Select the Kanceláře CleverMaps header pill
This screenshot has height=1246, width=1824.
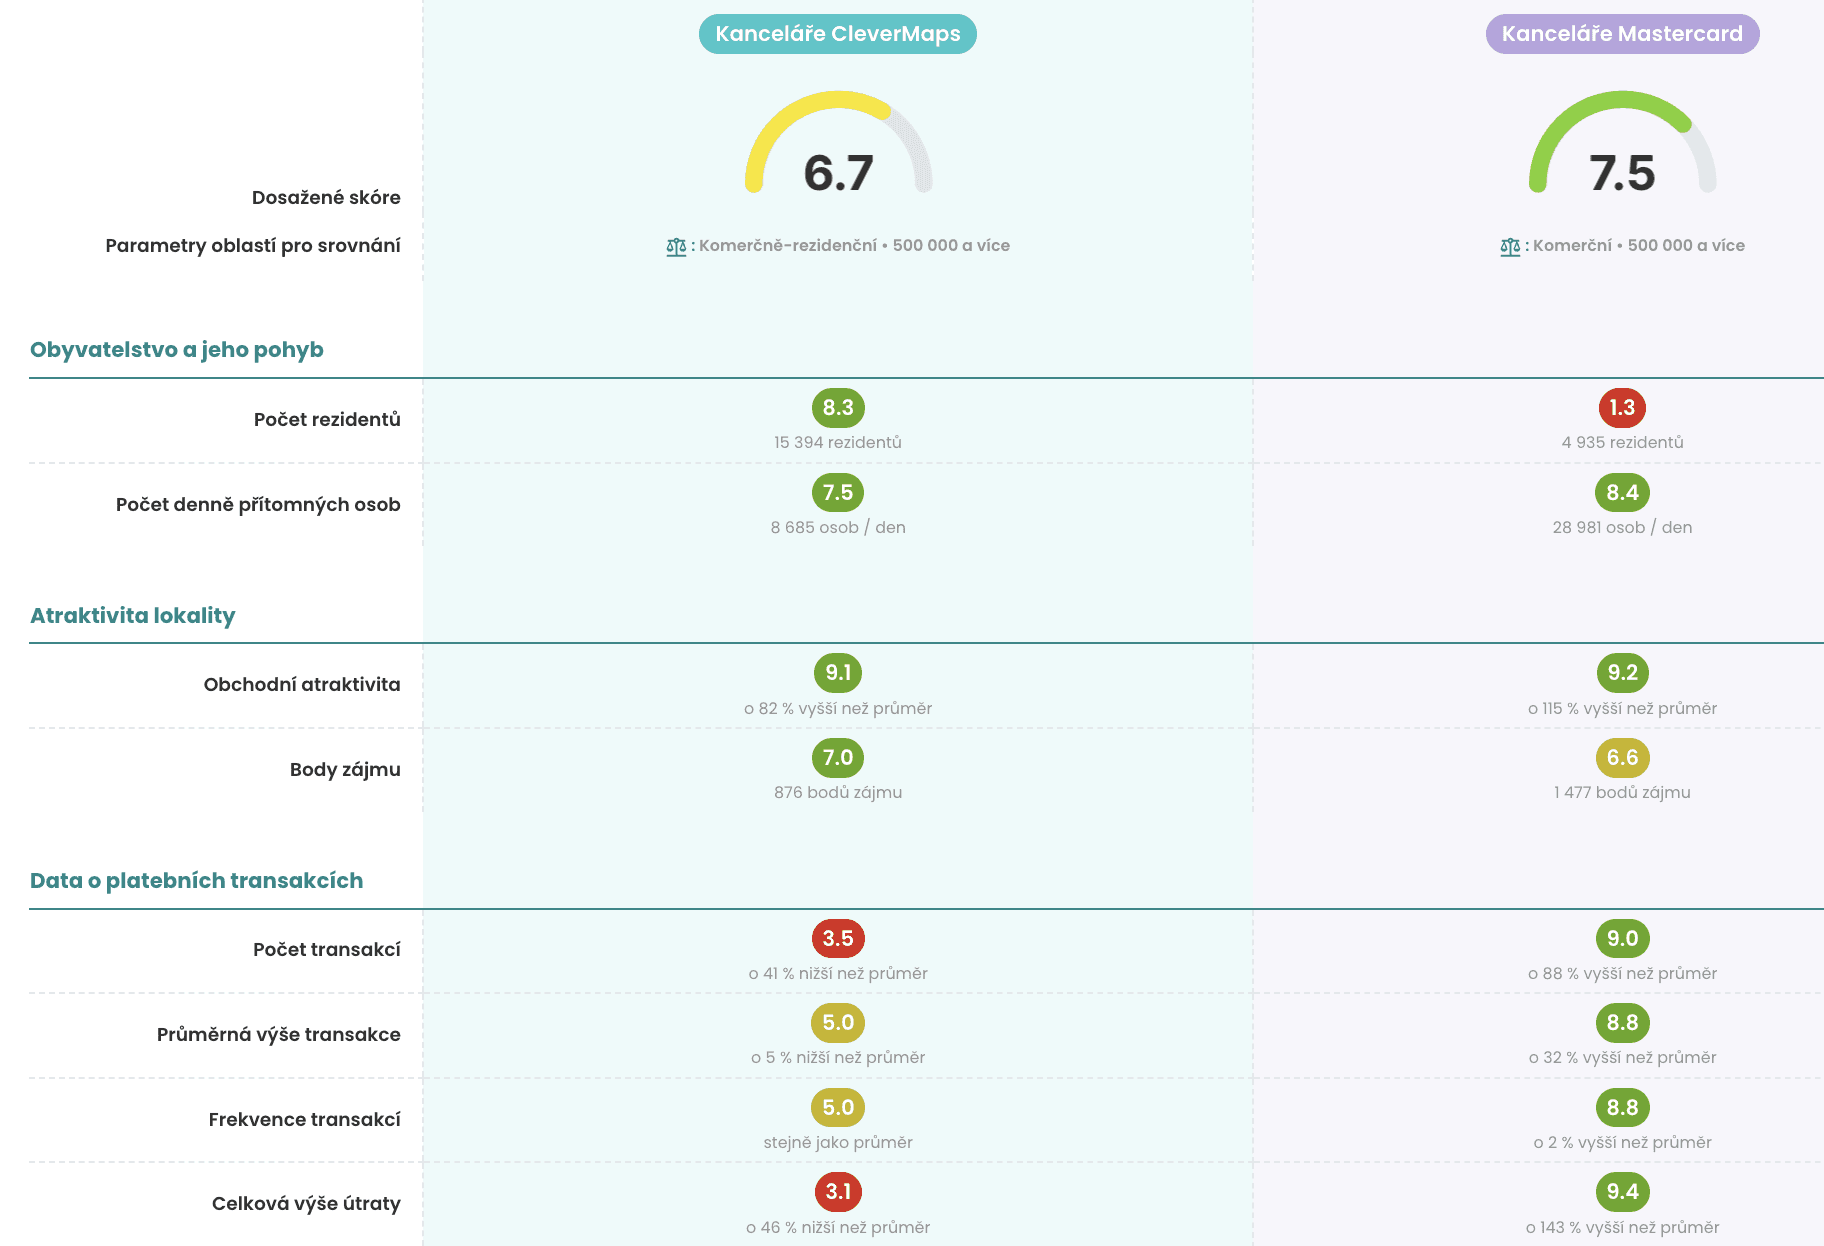click(x=838, y=33)
